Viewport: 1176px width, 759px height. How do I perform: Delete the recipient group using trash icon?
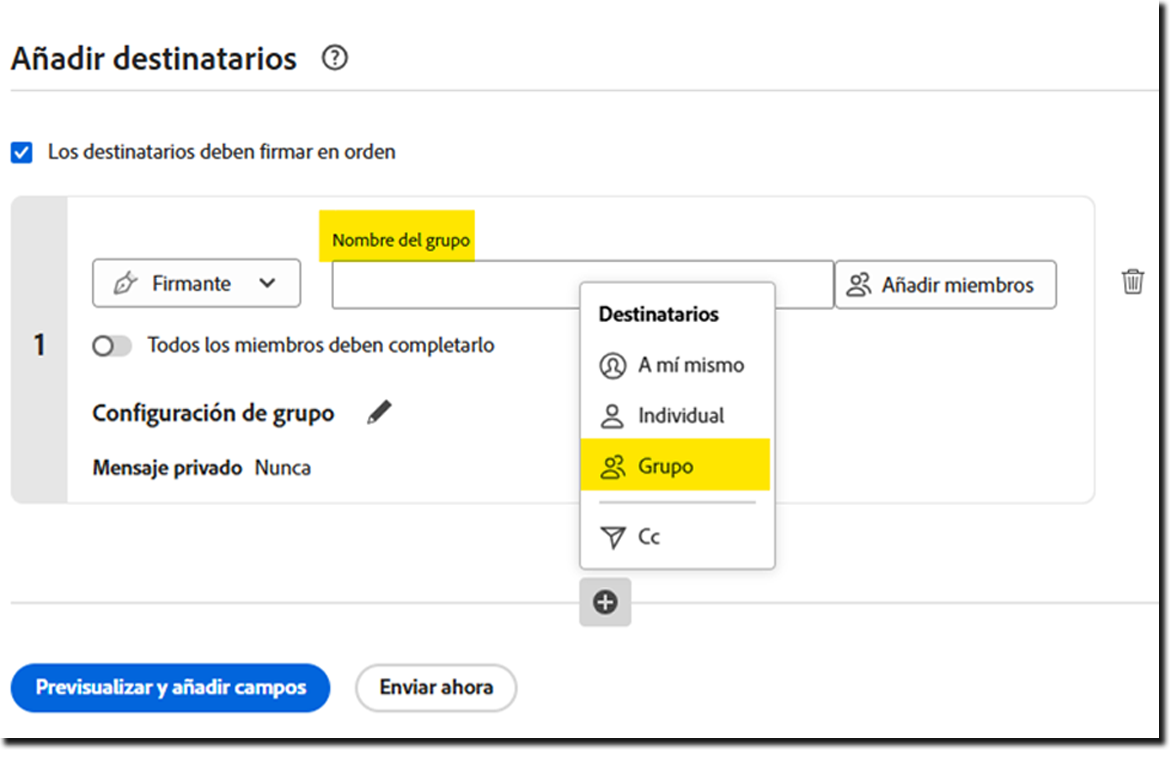tap(1132, 282)
